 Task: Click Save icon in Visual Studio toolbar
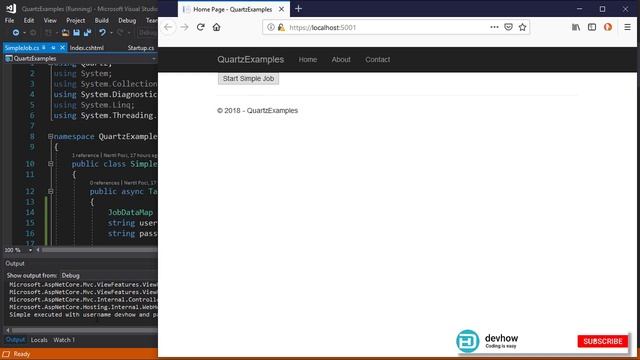point(76,33)
